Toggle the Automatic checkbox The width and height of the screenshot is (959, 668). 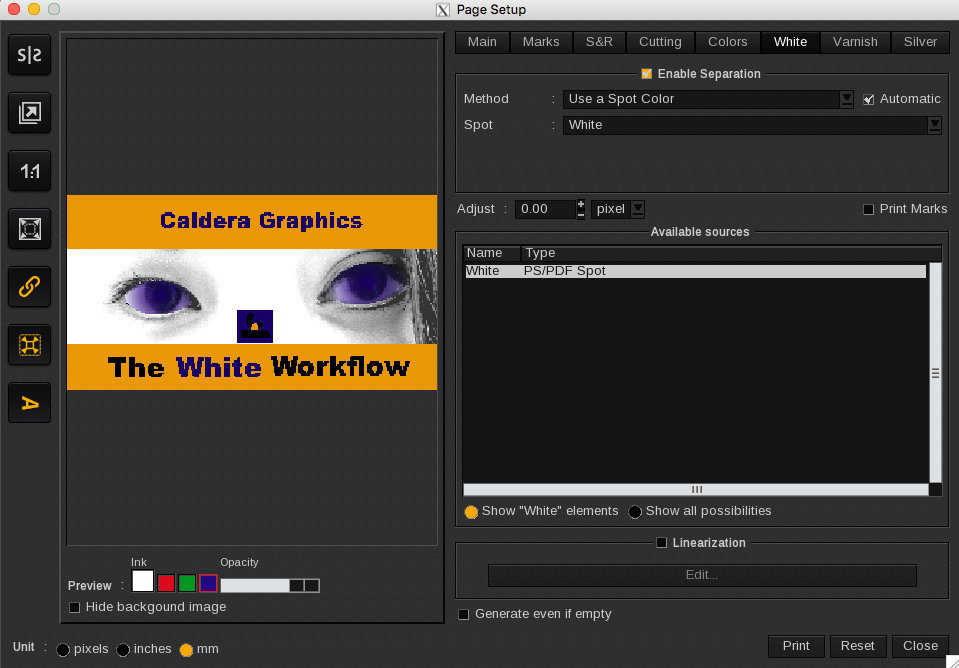[x=869, y=99]
